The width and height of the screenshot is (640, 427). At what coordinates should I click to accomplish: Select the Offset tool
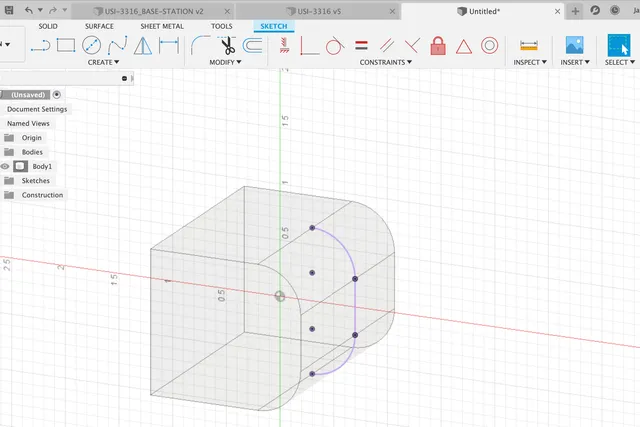[252, 45]
